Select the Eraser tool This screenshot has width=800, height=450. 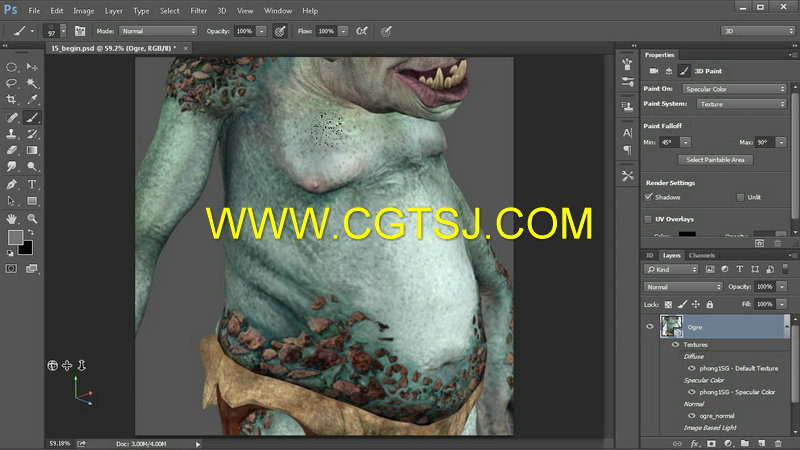coord(11,150)
